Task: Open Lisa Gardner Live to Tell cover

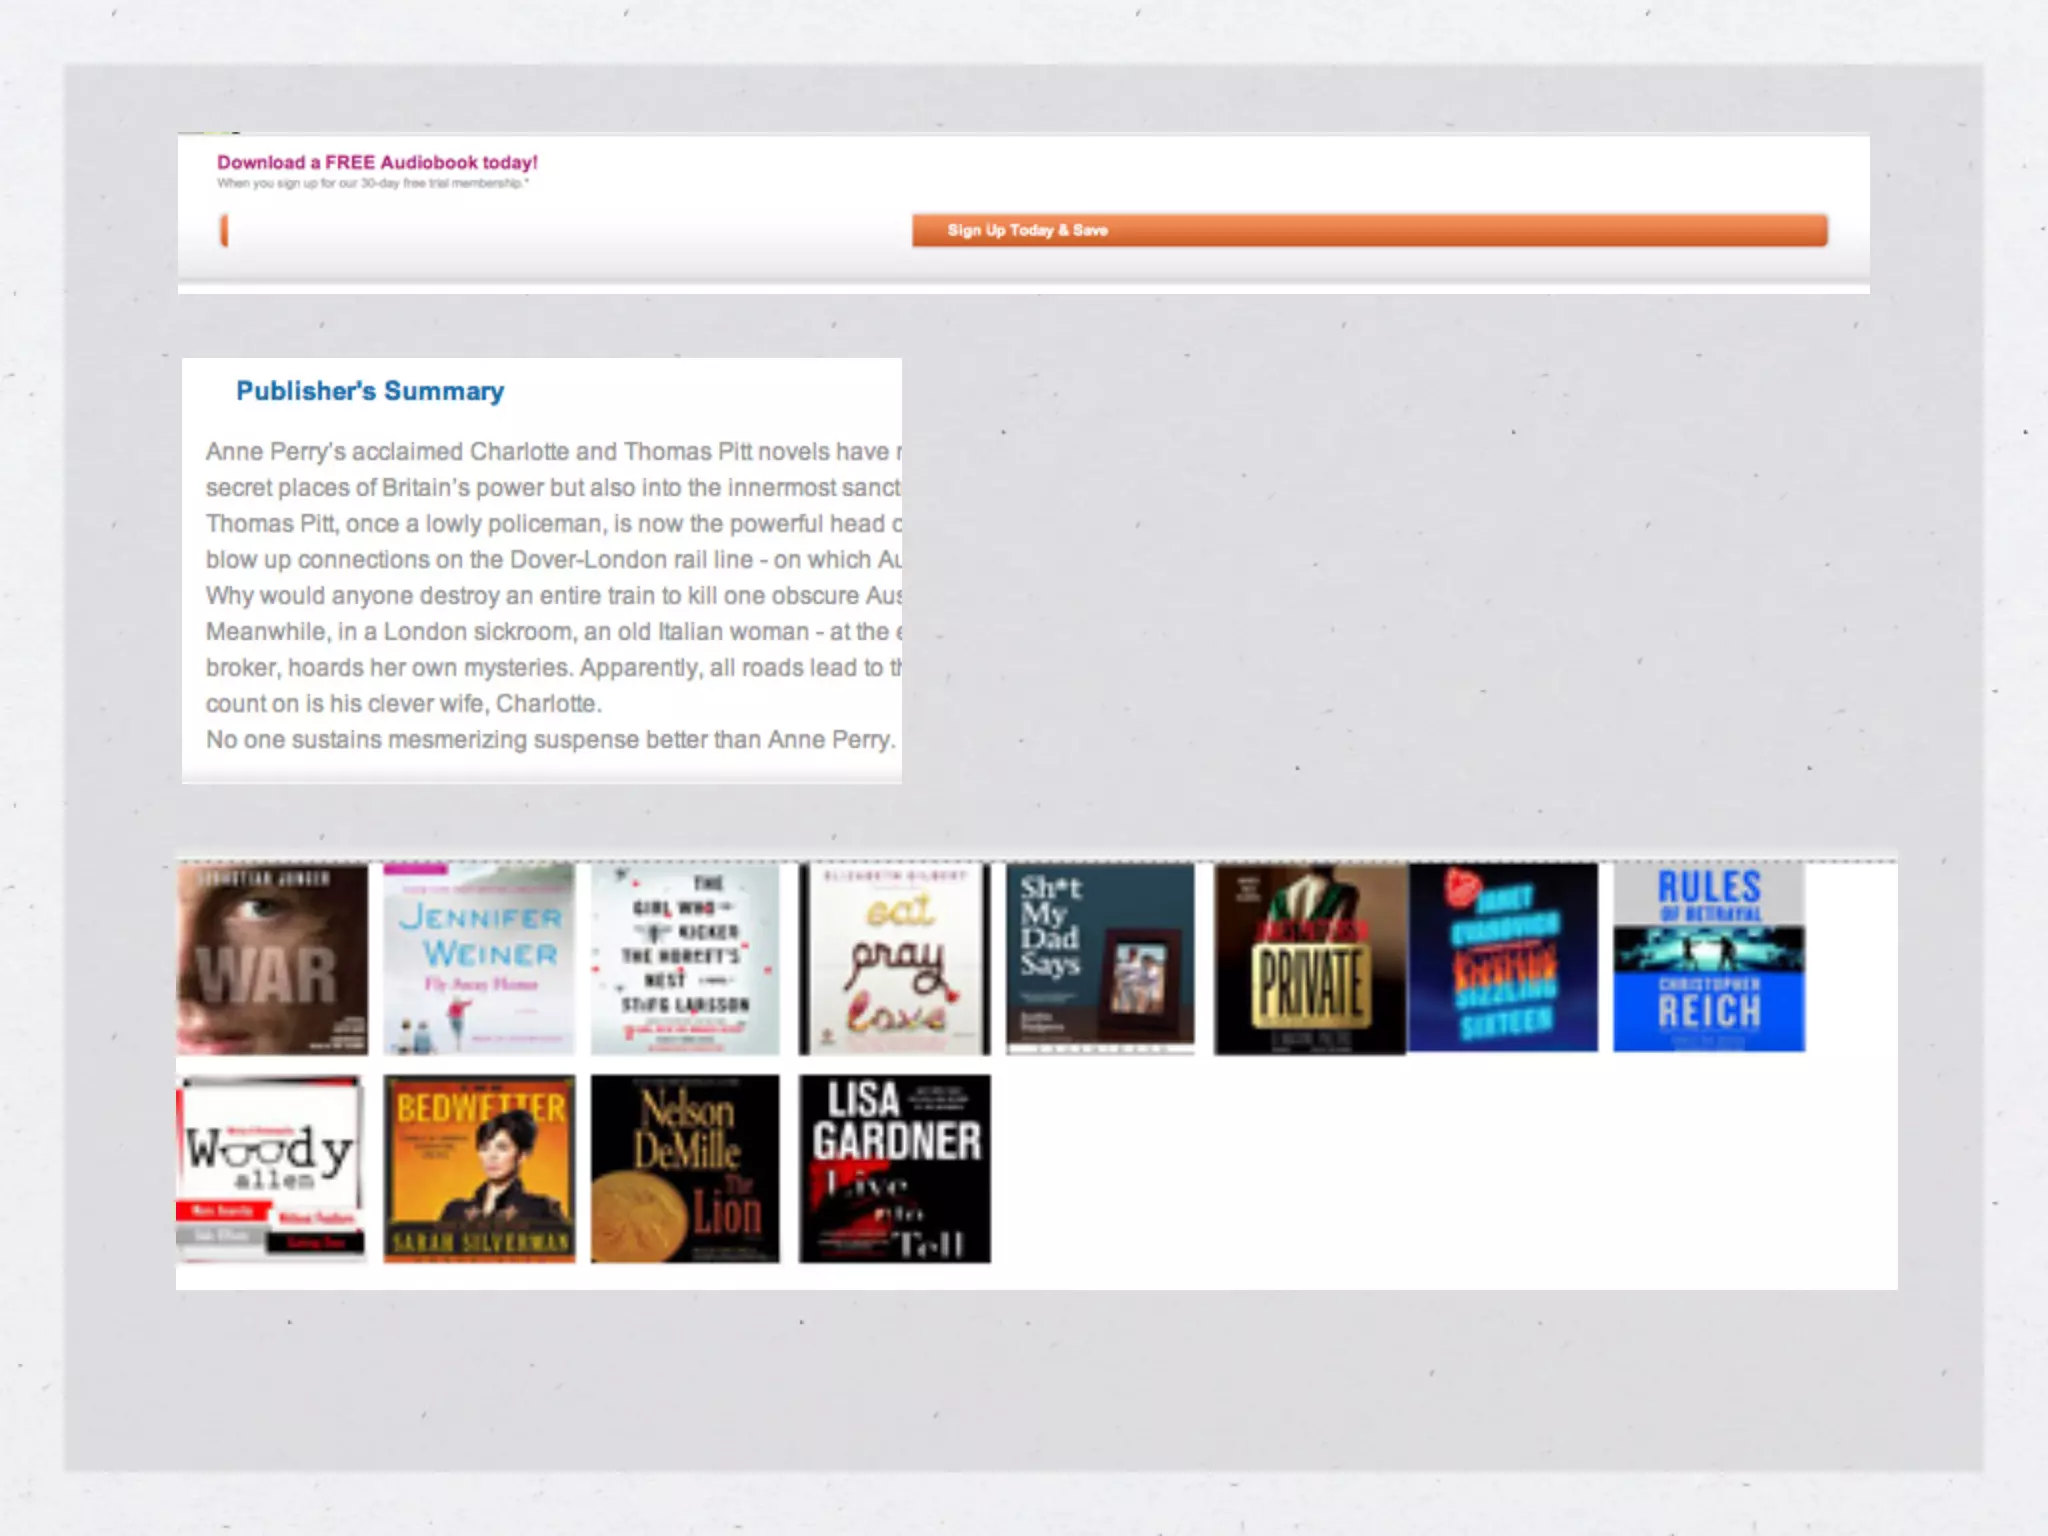Action: pos(894,1168)
